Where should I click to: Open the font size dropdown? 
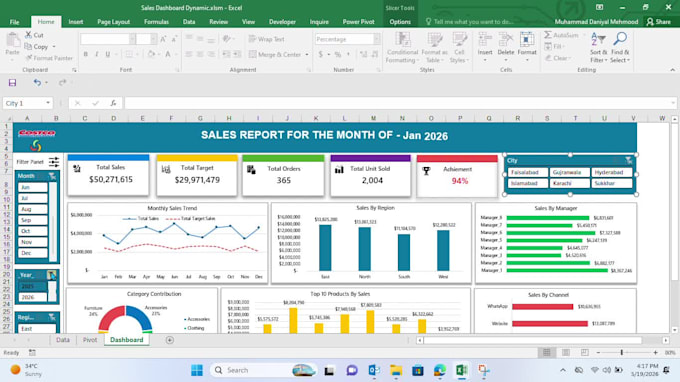click(154, 39)
